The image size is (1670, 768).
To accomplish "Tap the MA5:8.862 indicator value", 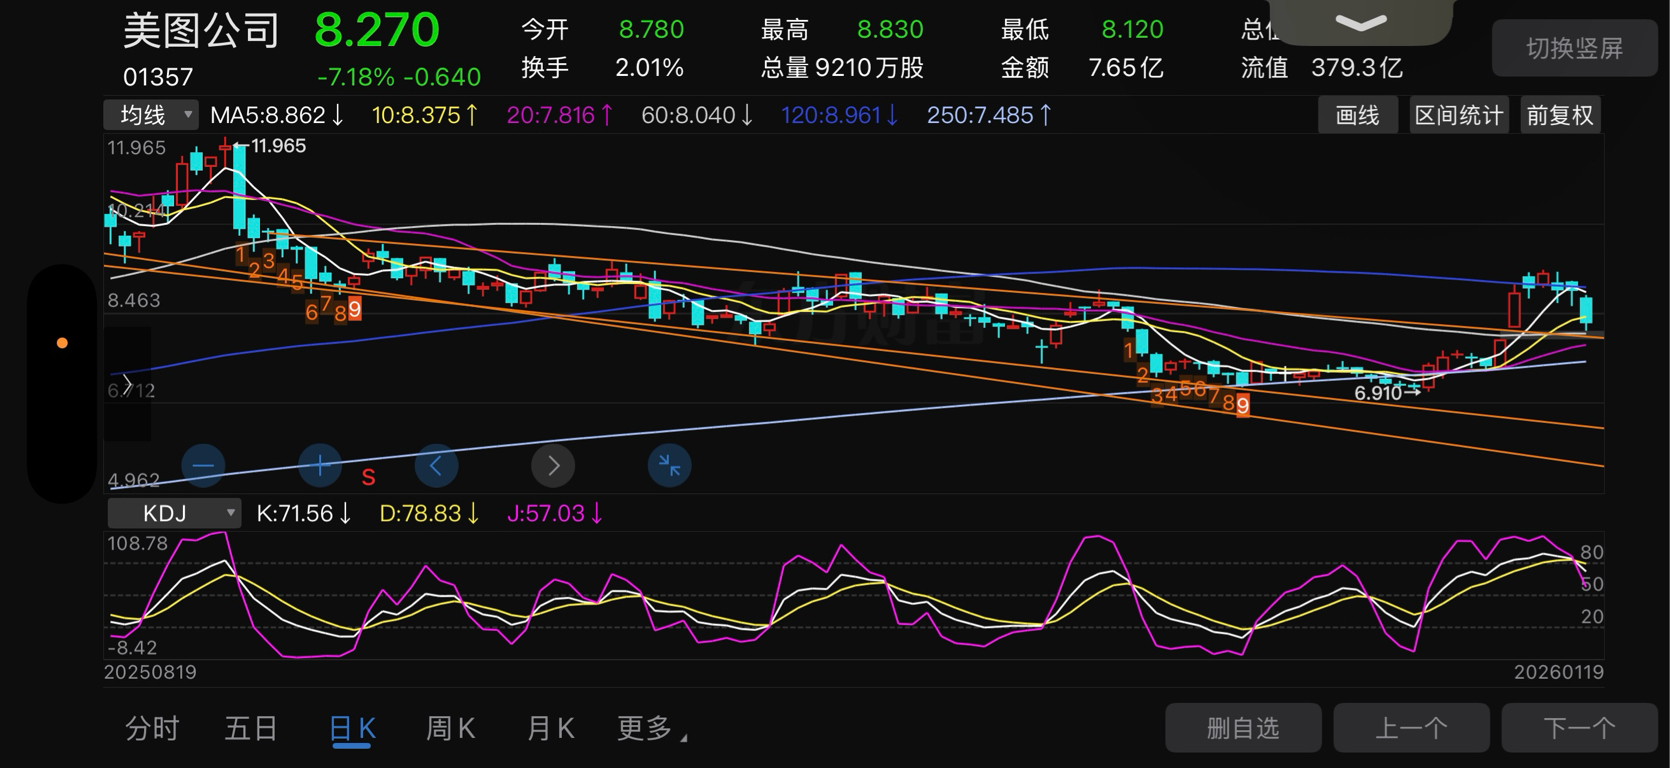I will pos(277,115).
